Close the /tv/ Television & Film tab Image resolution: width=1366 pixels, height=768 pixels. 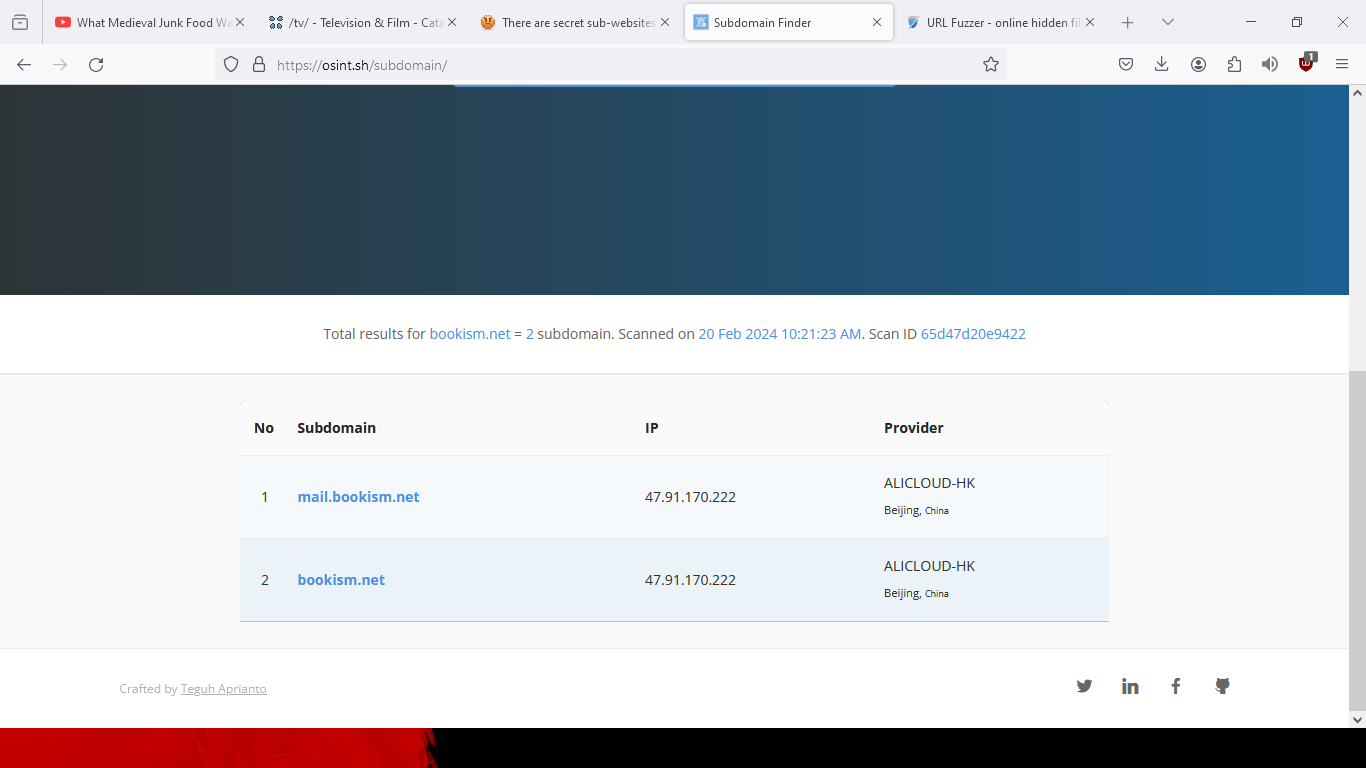click(x=452, y=22)
